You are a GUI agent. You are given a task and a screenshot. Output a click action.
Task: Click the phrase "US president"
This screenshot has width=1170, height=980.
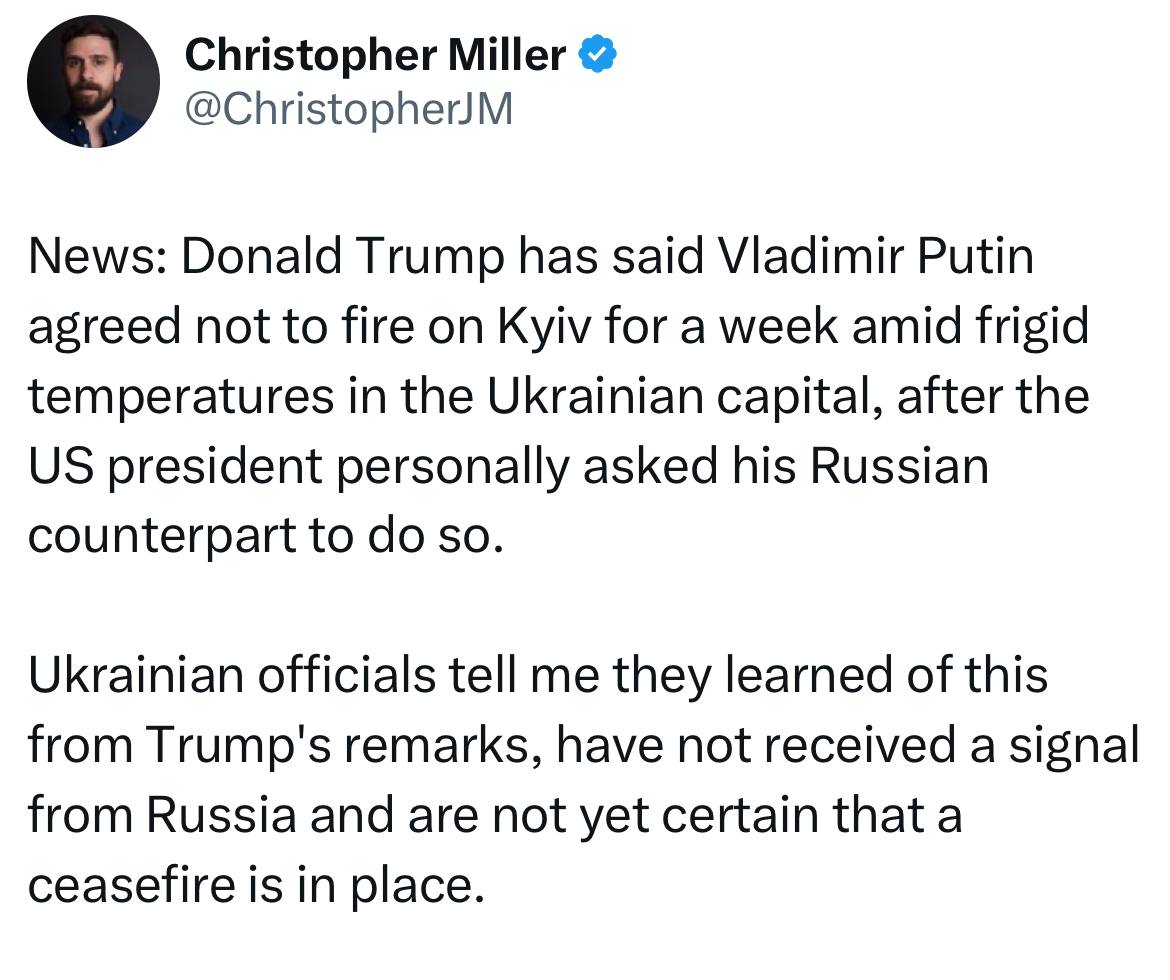click(175, 467)
